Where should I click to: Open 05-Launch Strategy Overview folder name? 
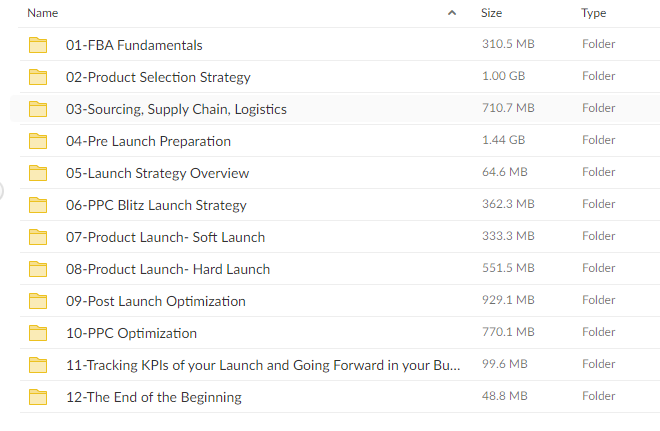click(157, 173)
